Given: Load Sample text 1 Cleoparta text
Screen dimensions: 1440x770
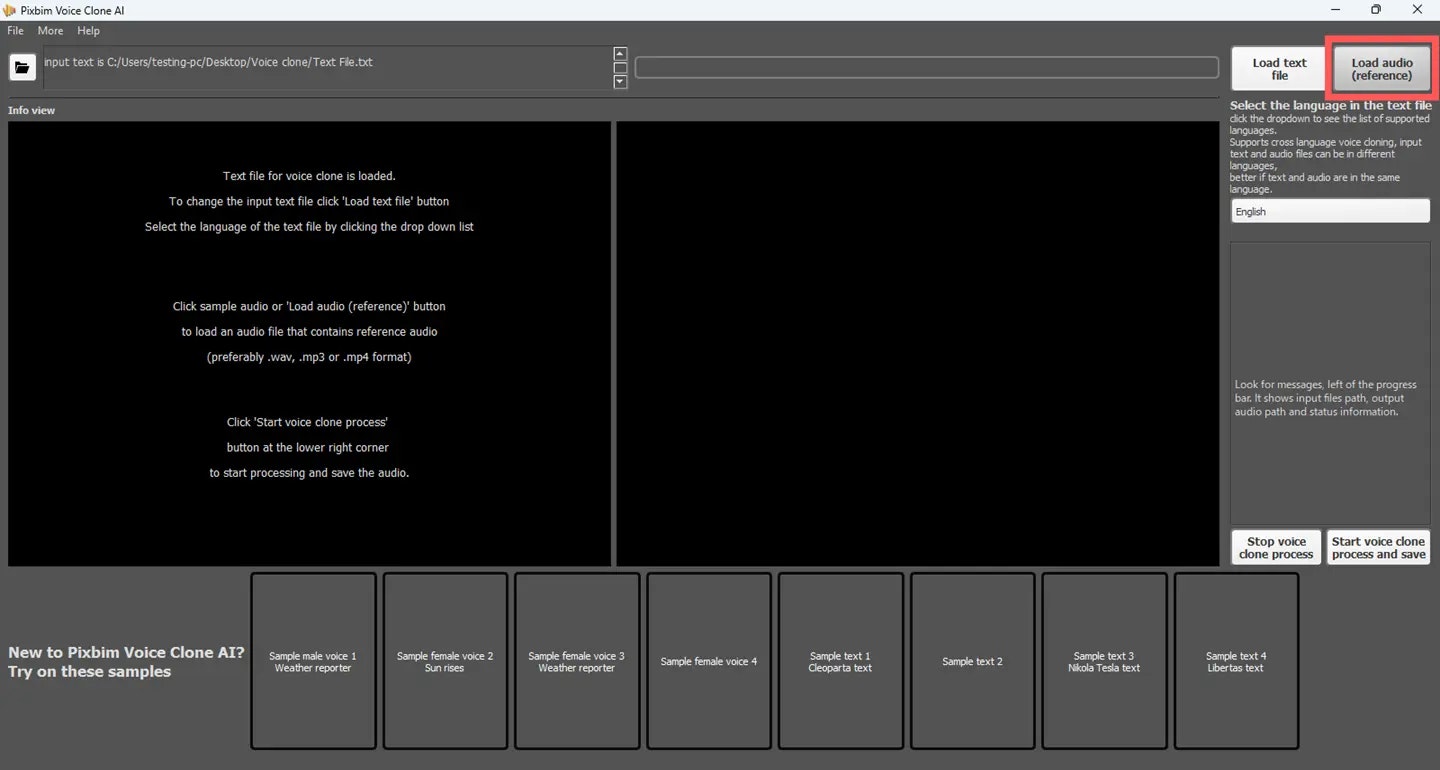Looking at the screenshot, I should tap(840, 661).
